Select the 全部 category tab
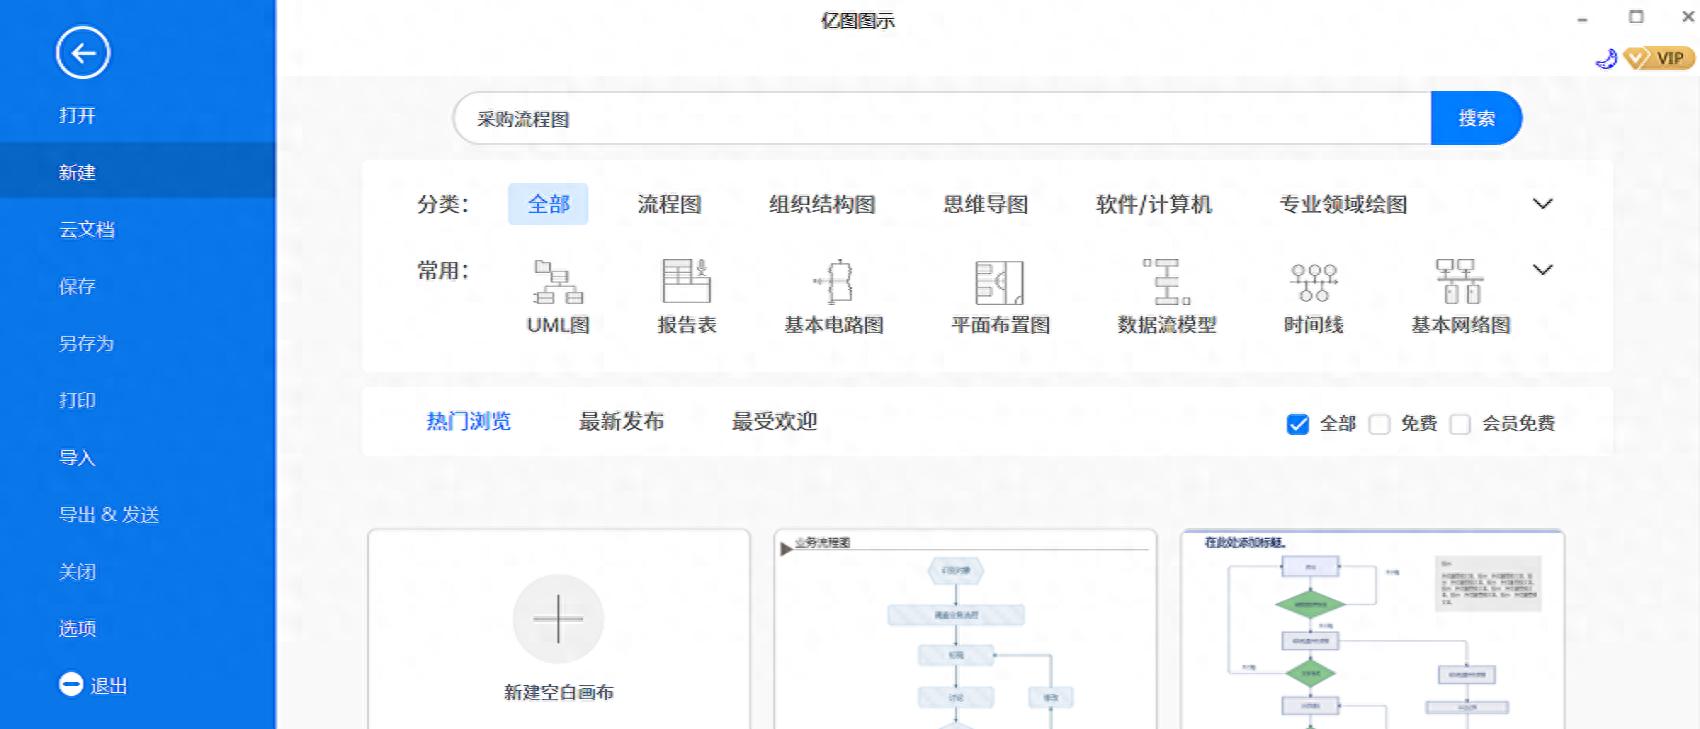 tap(548, 204)
